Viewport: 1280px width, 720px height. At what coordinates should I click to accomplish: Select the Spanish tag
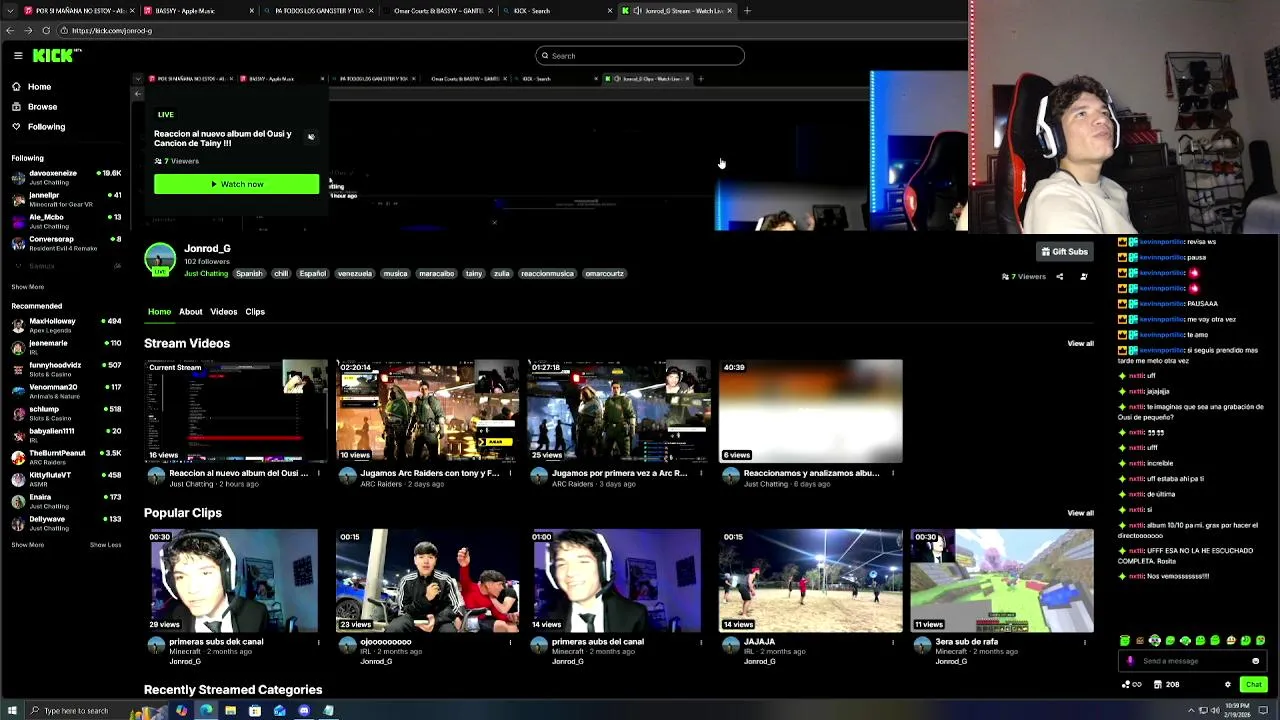pos(249,274)
